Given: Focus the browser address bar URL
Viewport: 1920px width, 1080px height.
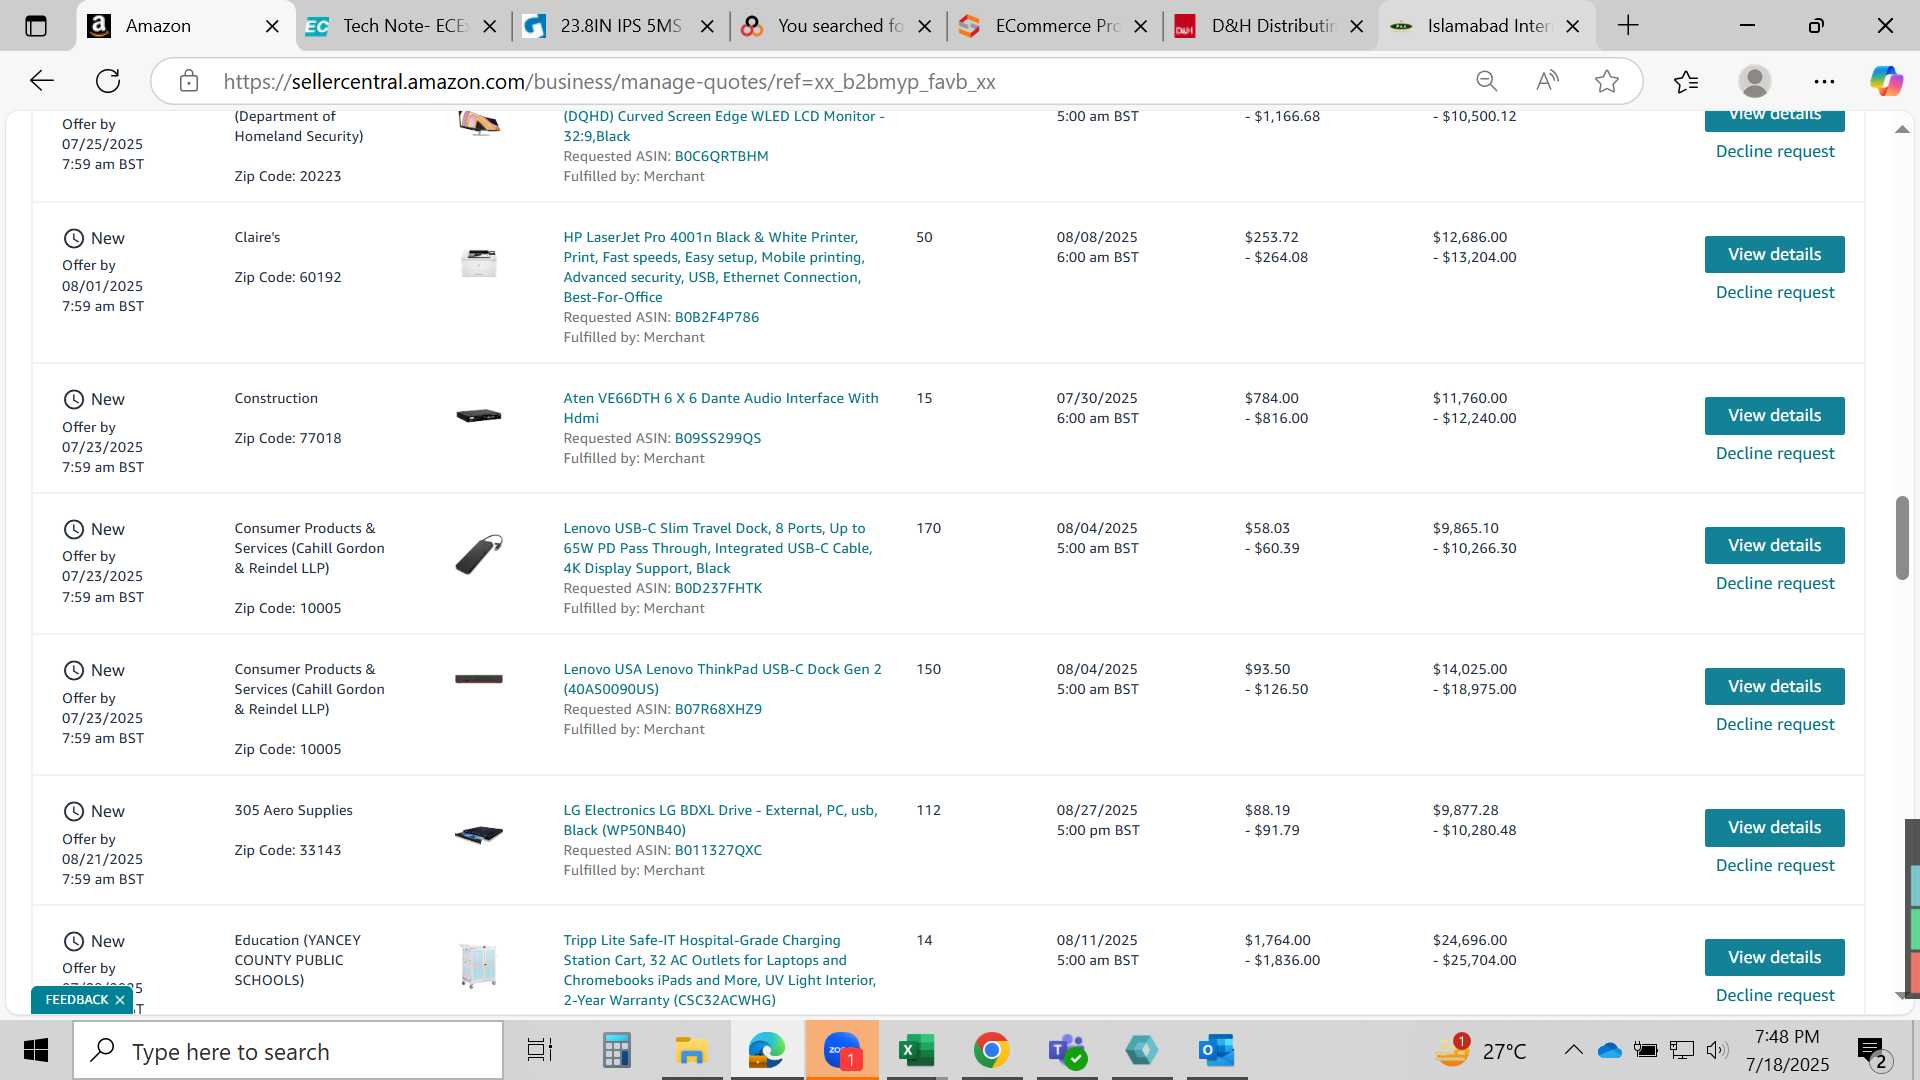Looking at the screenshot, I should 609,82.
